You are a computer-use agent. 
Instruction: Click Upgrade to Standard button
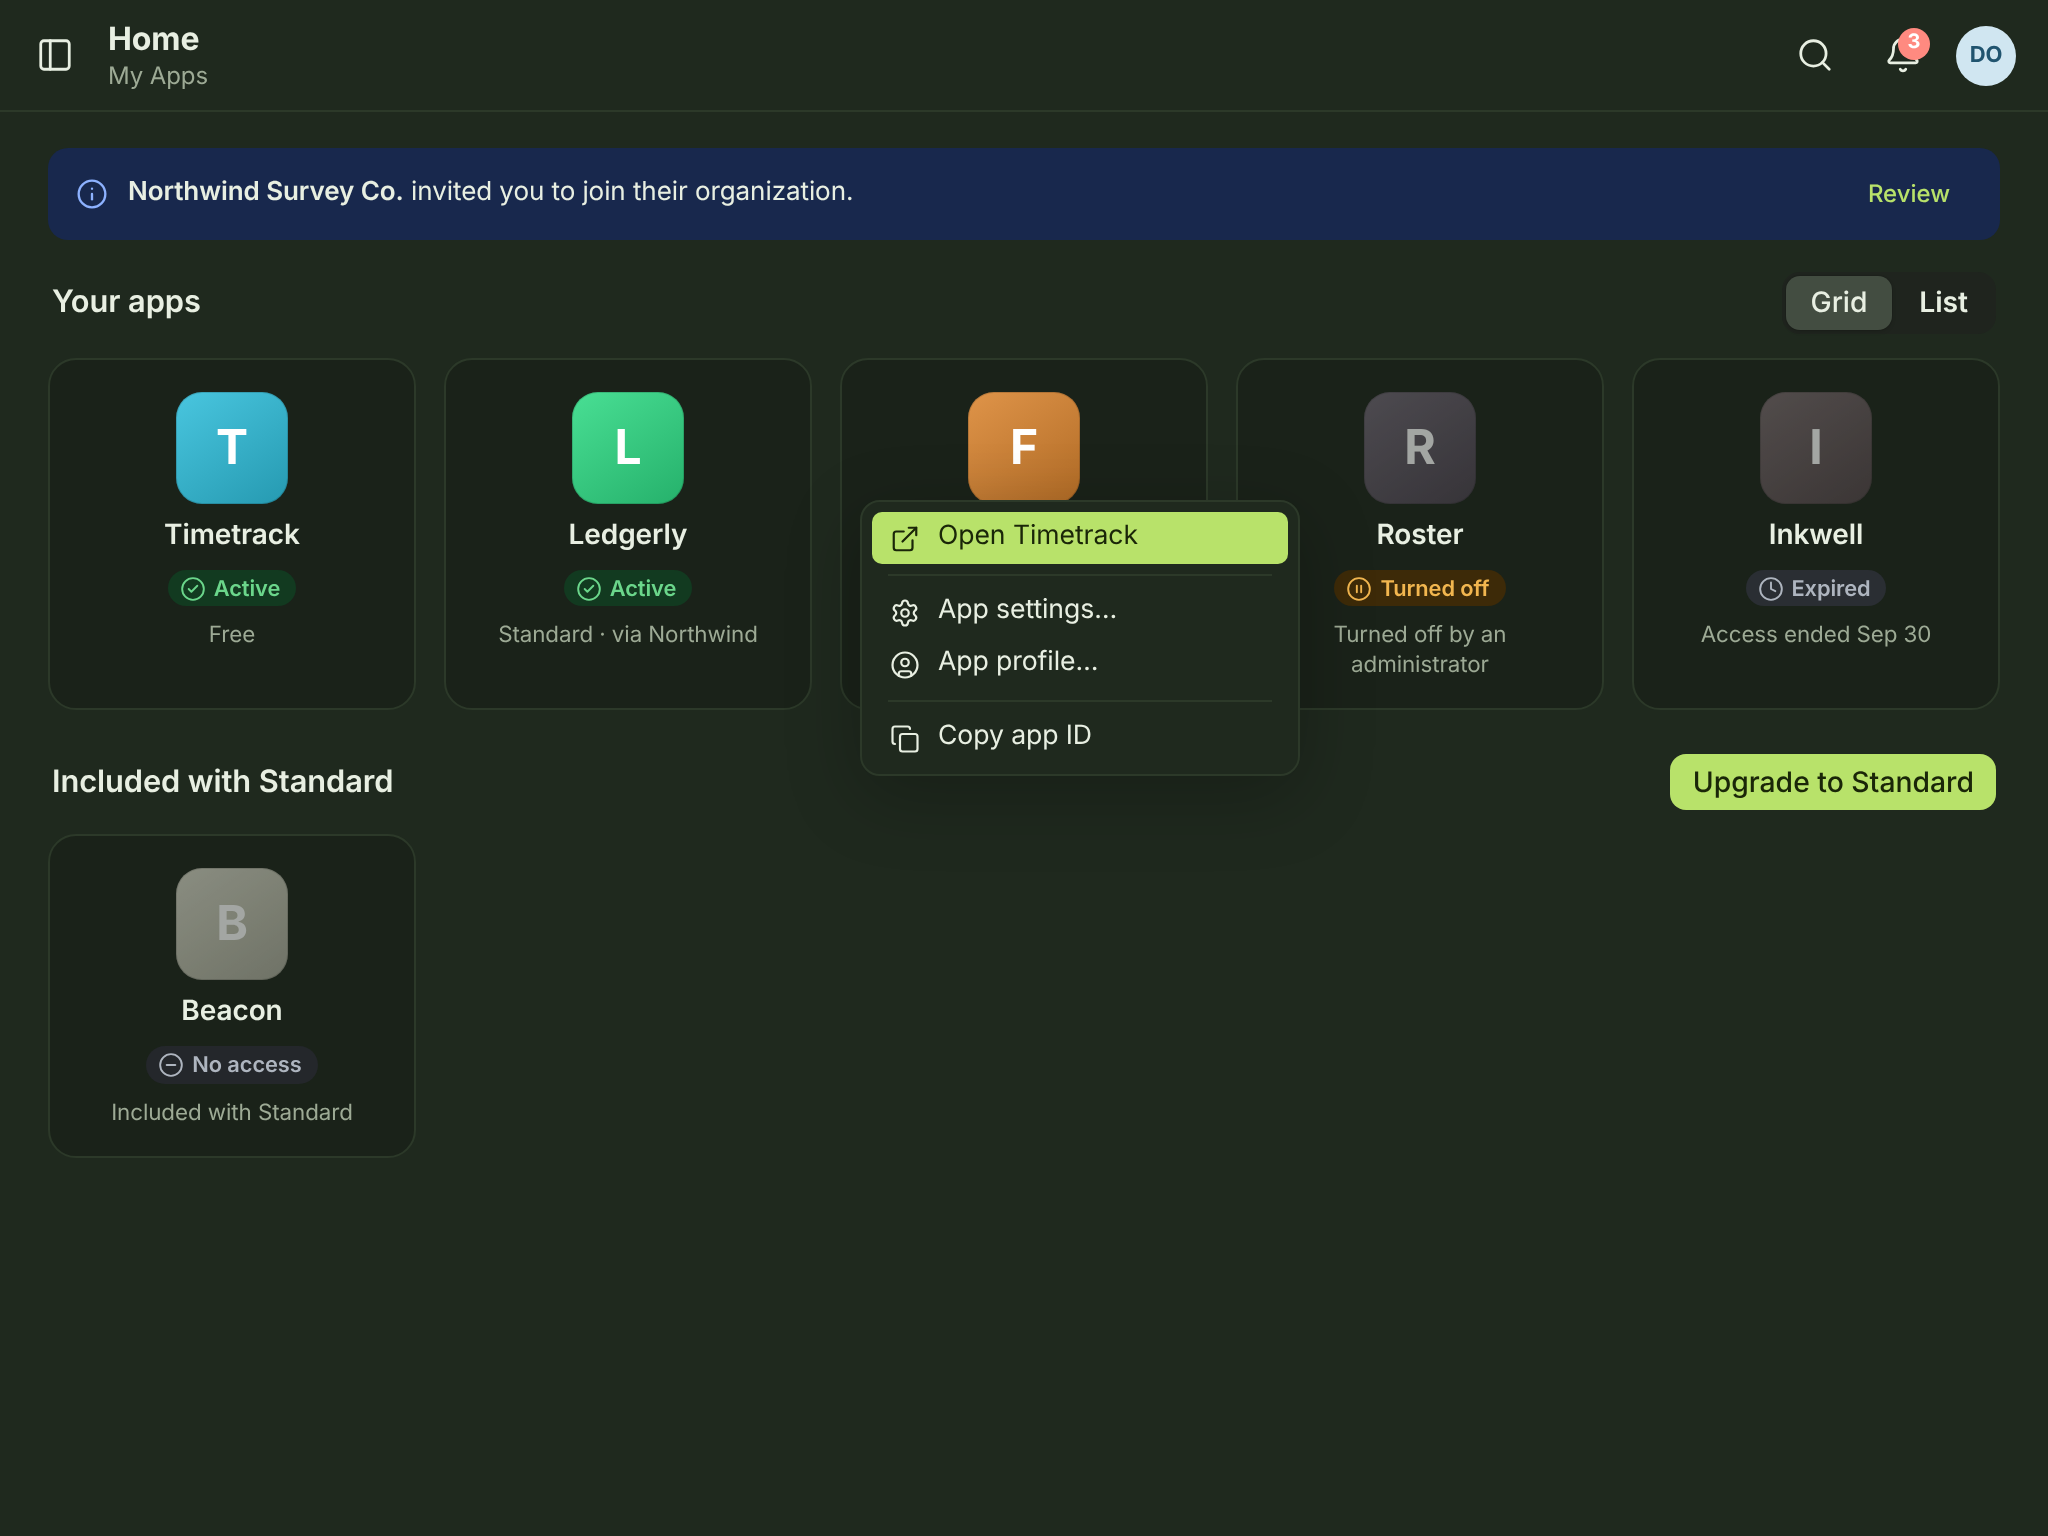[x=1833, y=782]
